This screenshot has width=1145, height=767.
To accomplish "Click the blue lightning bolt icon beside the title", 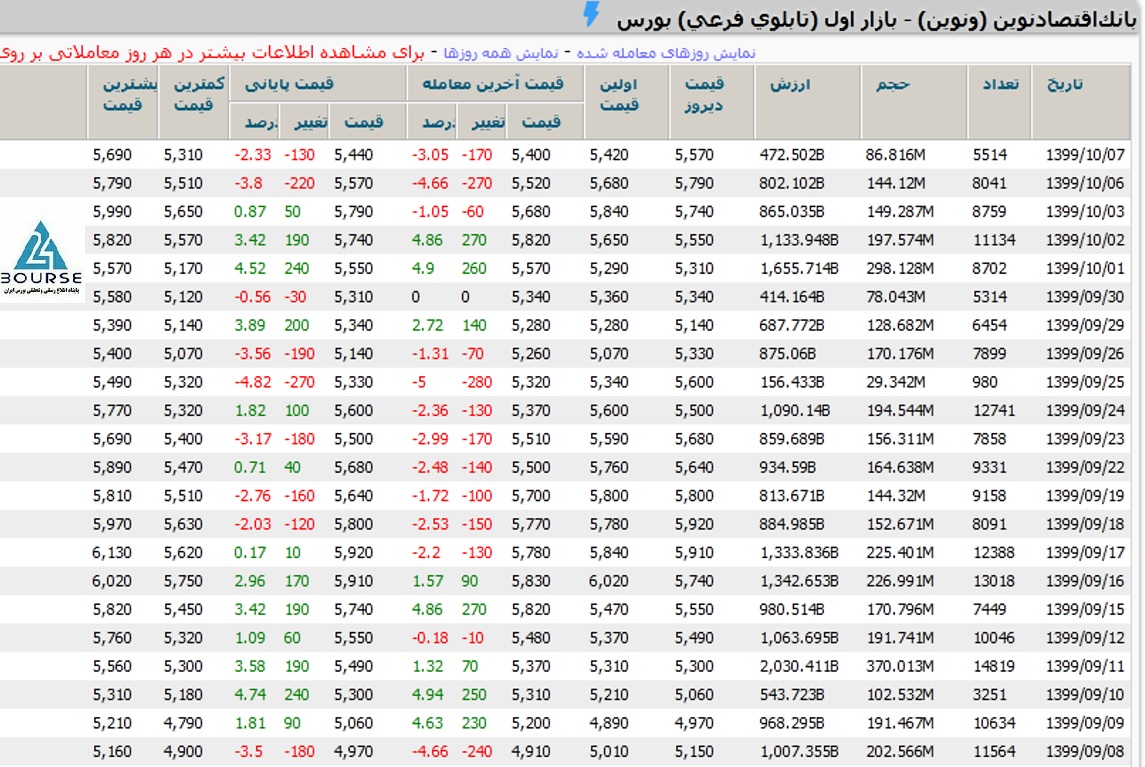I will pos(591,14).
